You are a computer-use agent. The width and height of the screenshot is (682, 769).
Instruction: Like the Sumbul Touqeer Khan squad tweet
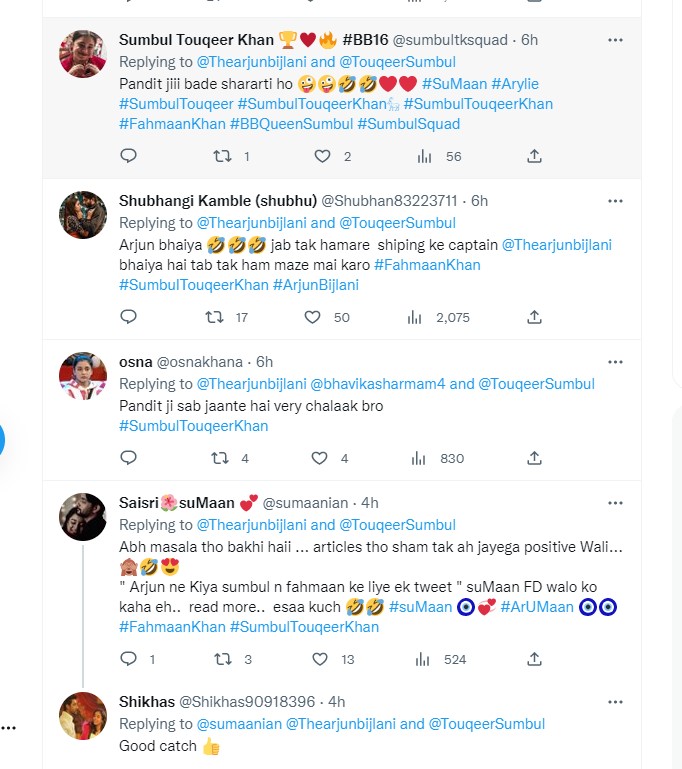pos(322,156)
